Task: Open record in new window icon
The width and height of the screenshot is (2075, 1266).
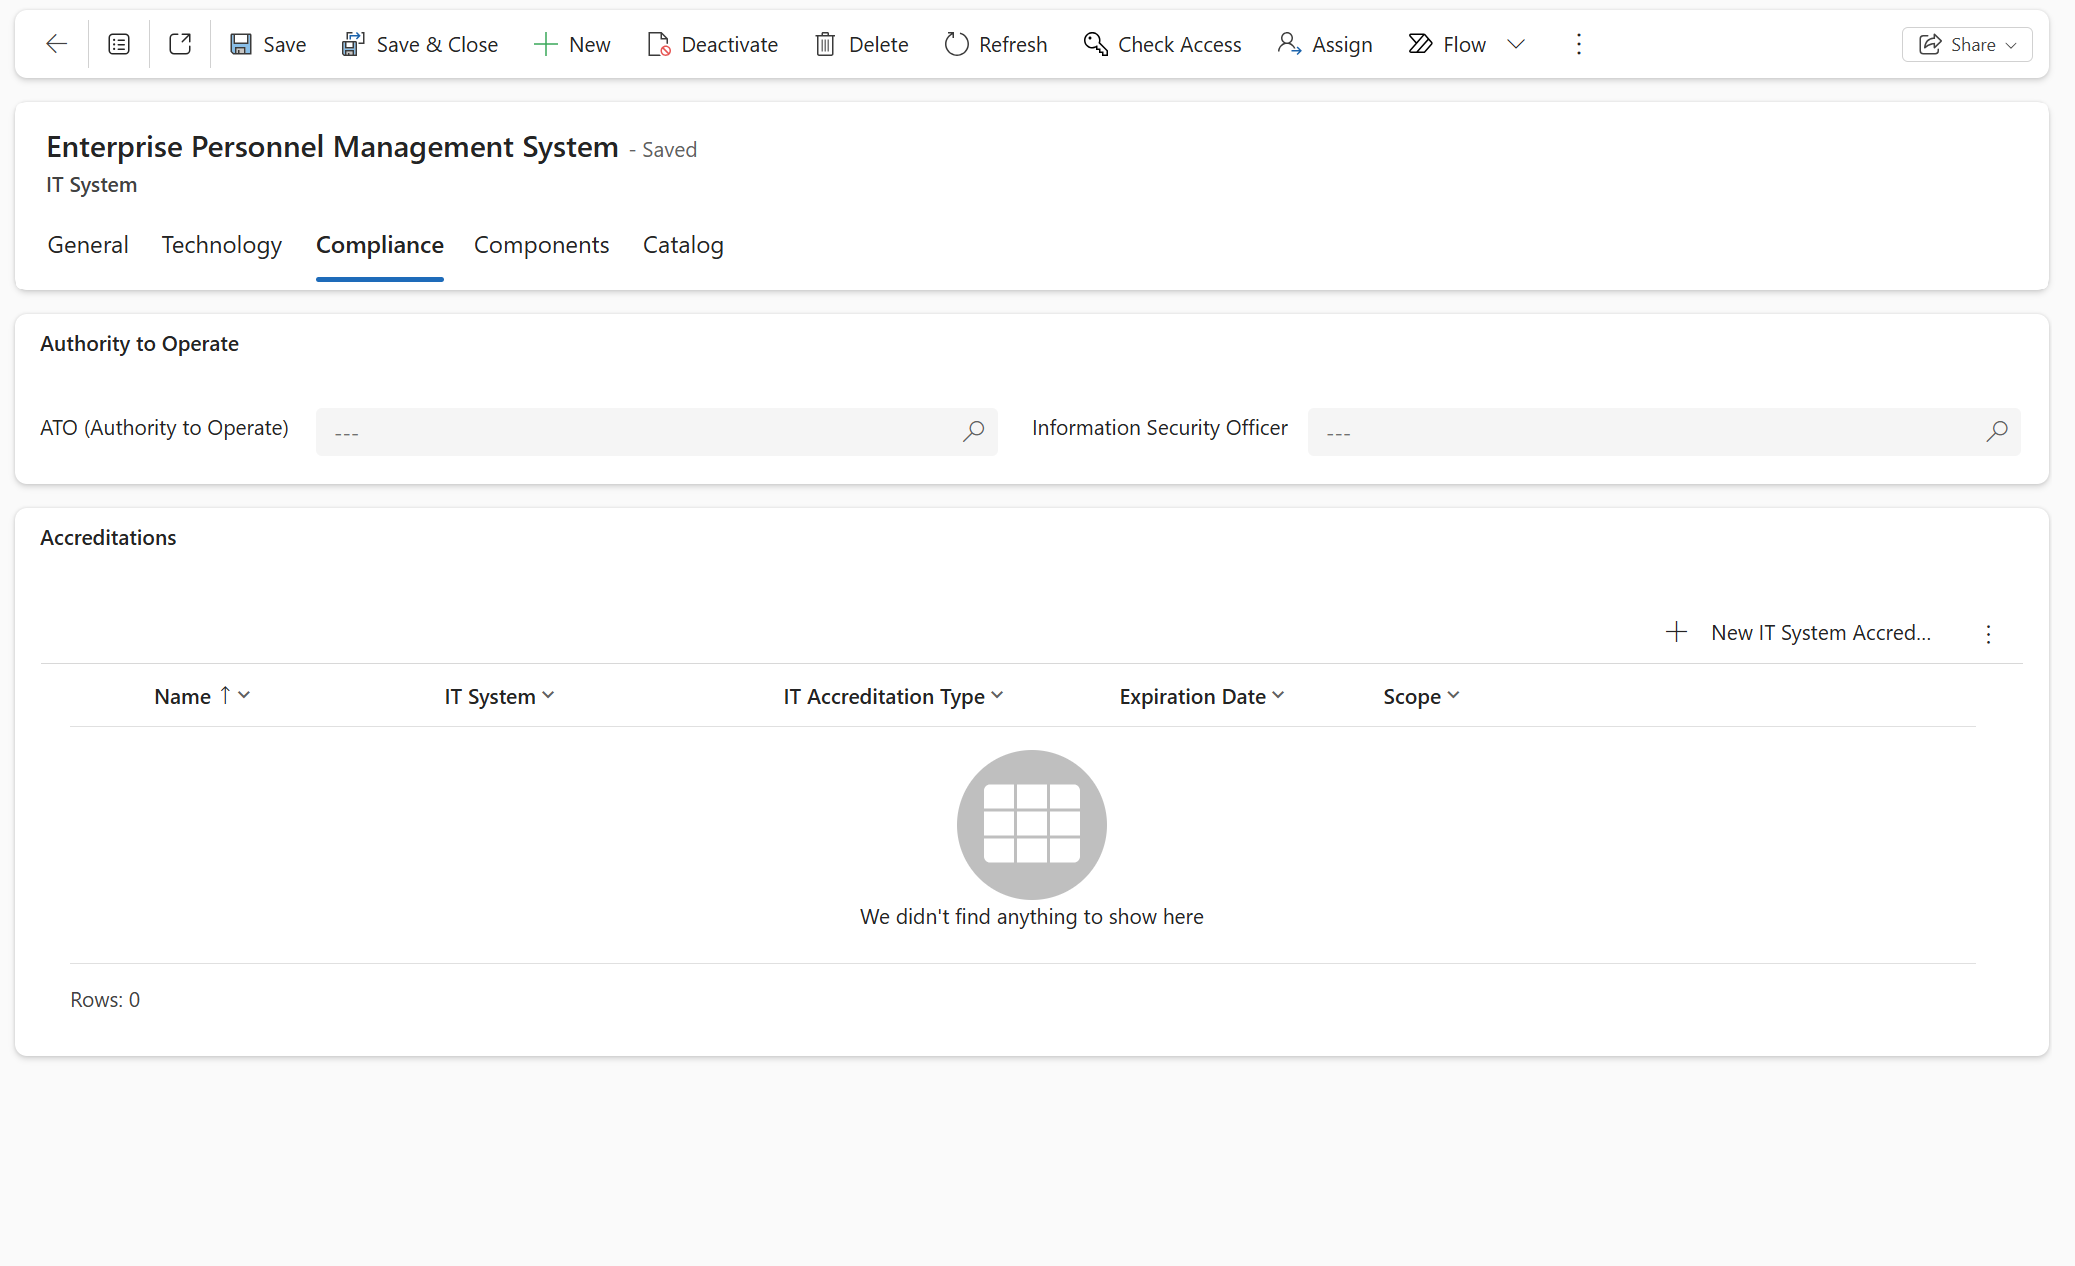Action: [180, 44]
